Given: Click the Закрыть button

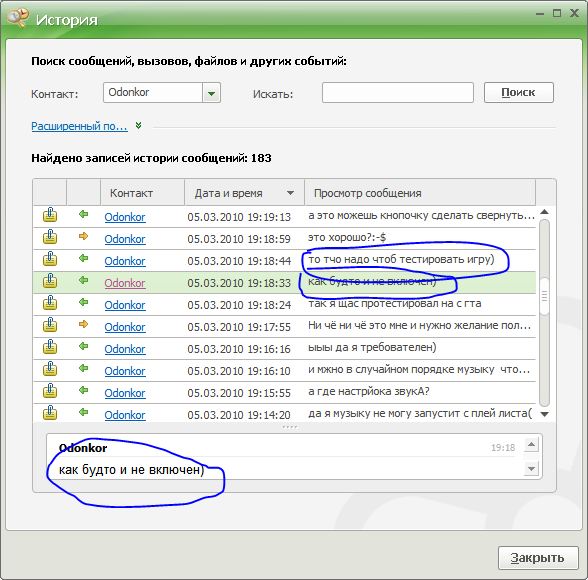Looking at the screenshot, I should 538,558.
